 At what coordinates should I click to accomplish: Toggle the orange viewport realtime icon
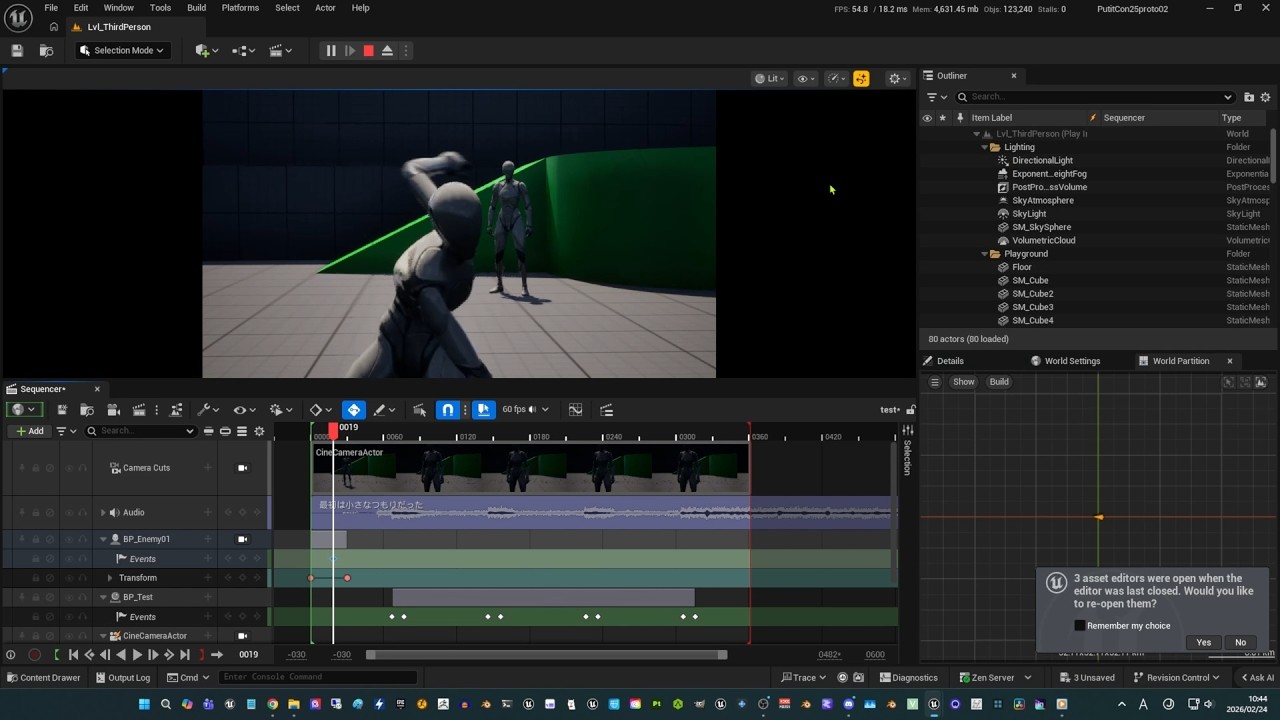click(861, 78)
